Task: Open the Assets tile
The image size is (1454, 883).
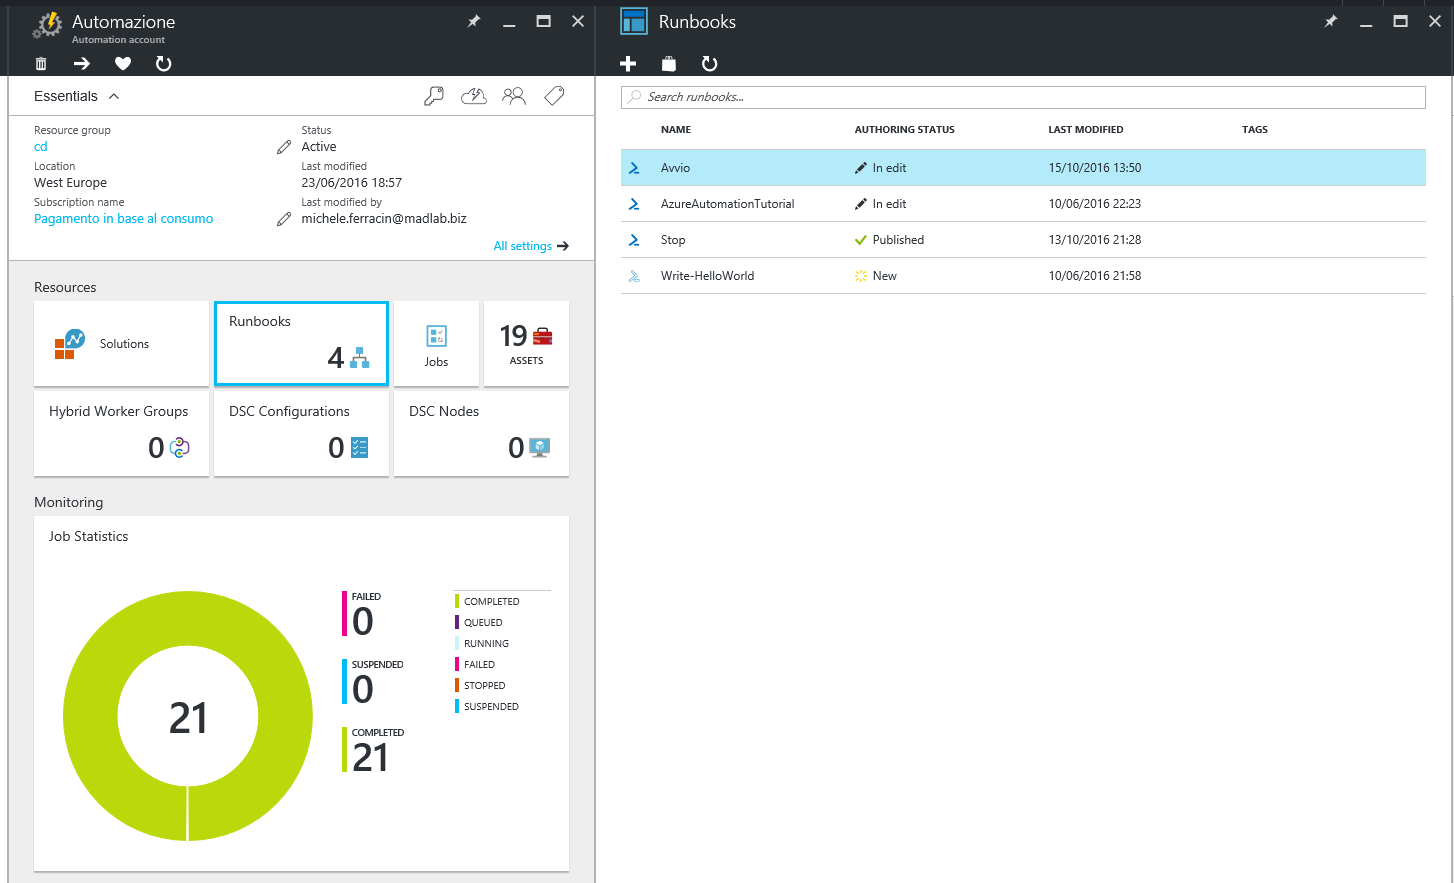Action: point(526,344)
